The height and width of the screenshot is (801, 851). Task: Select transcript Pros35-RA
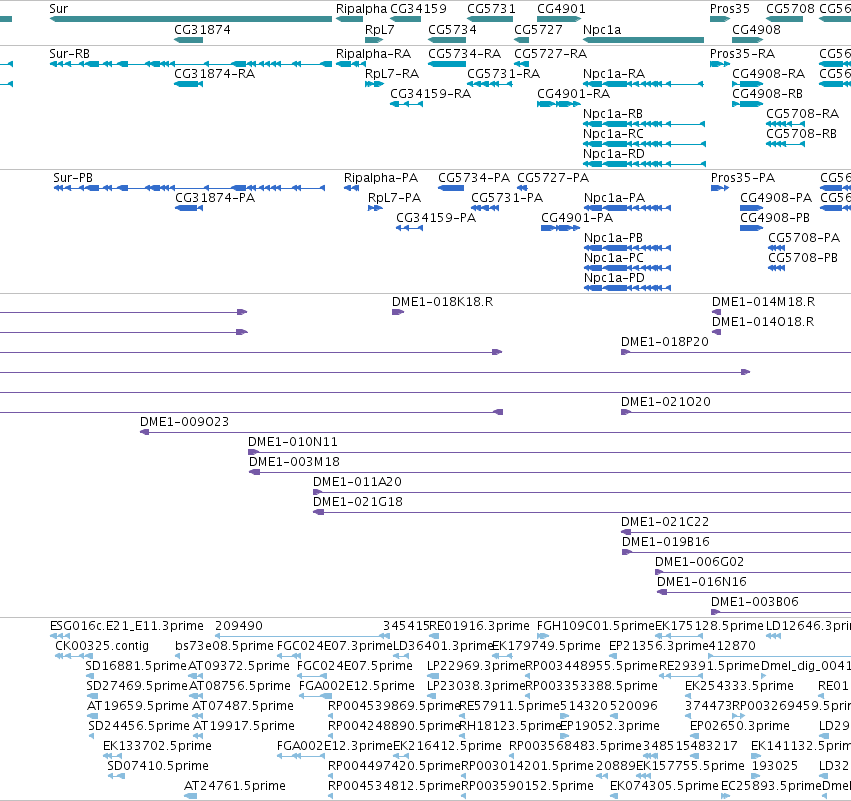pos(720,64)
